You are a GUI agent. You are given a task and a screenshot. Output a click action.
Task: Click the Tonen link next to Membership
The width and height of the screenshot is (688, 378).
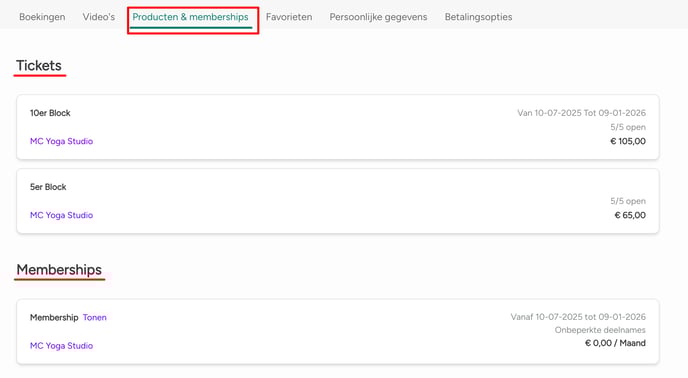coord(95,317)
